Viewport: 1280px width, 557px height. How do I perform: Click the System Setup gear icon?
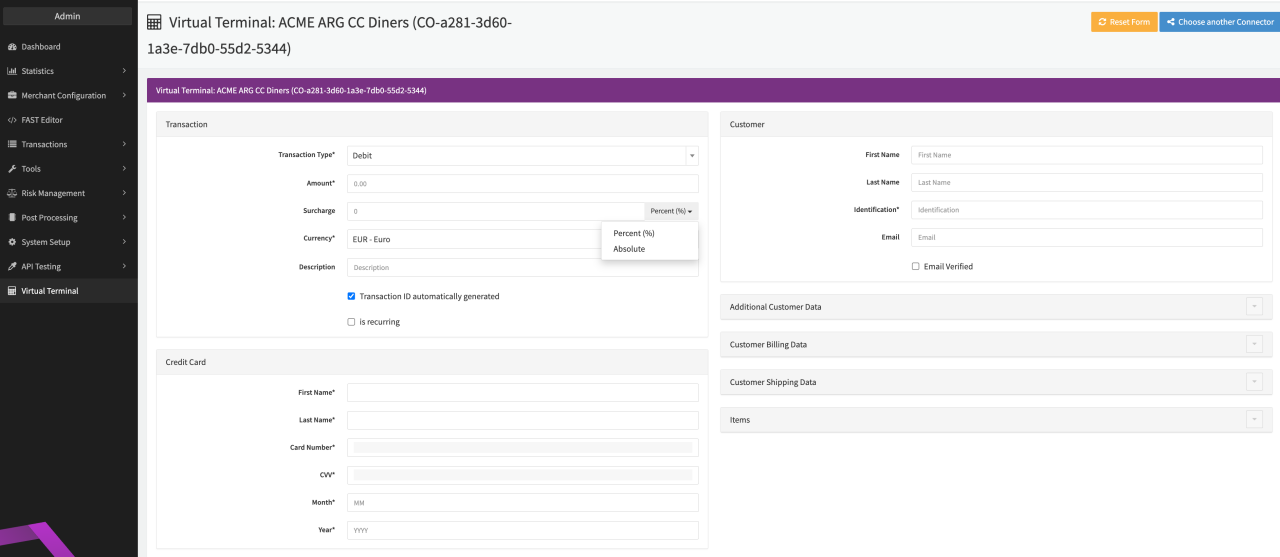(11, 242)
